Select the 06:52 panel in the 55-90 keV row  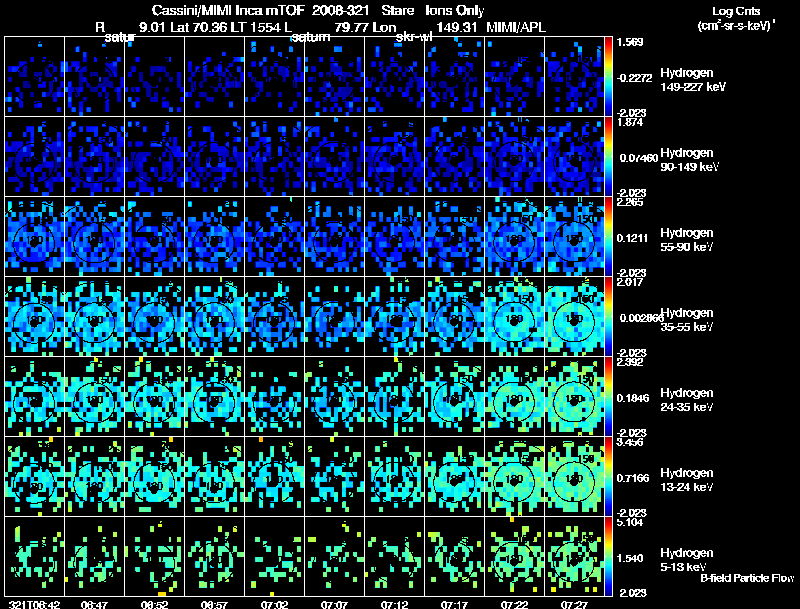coord(154,237)
